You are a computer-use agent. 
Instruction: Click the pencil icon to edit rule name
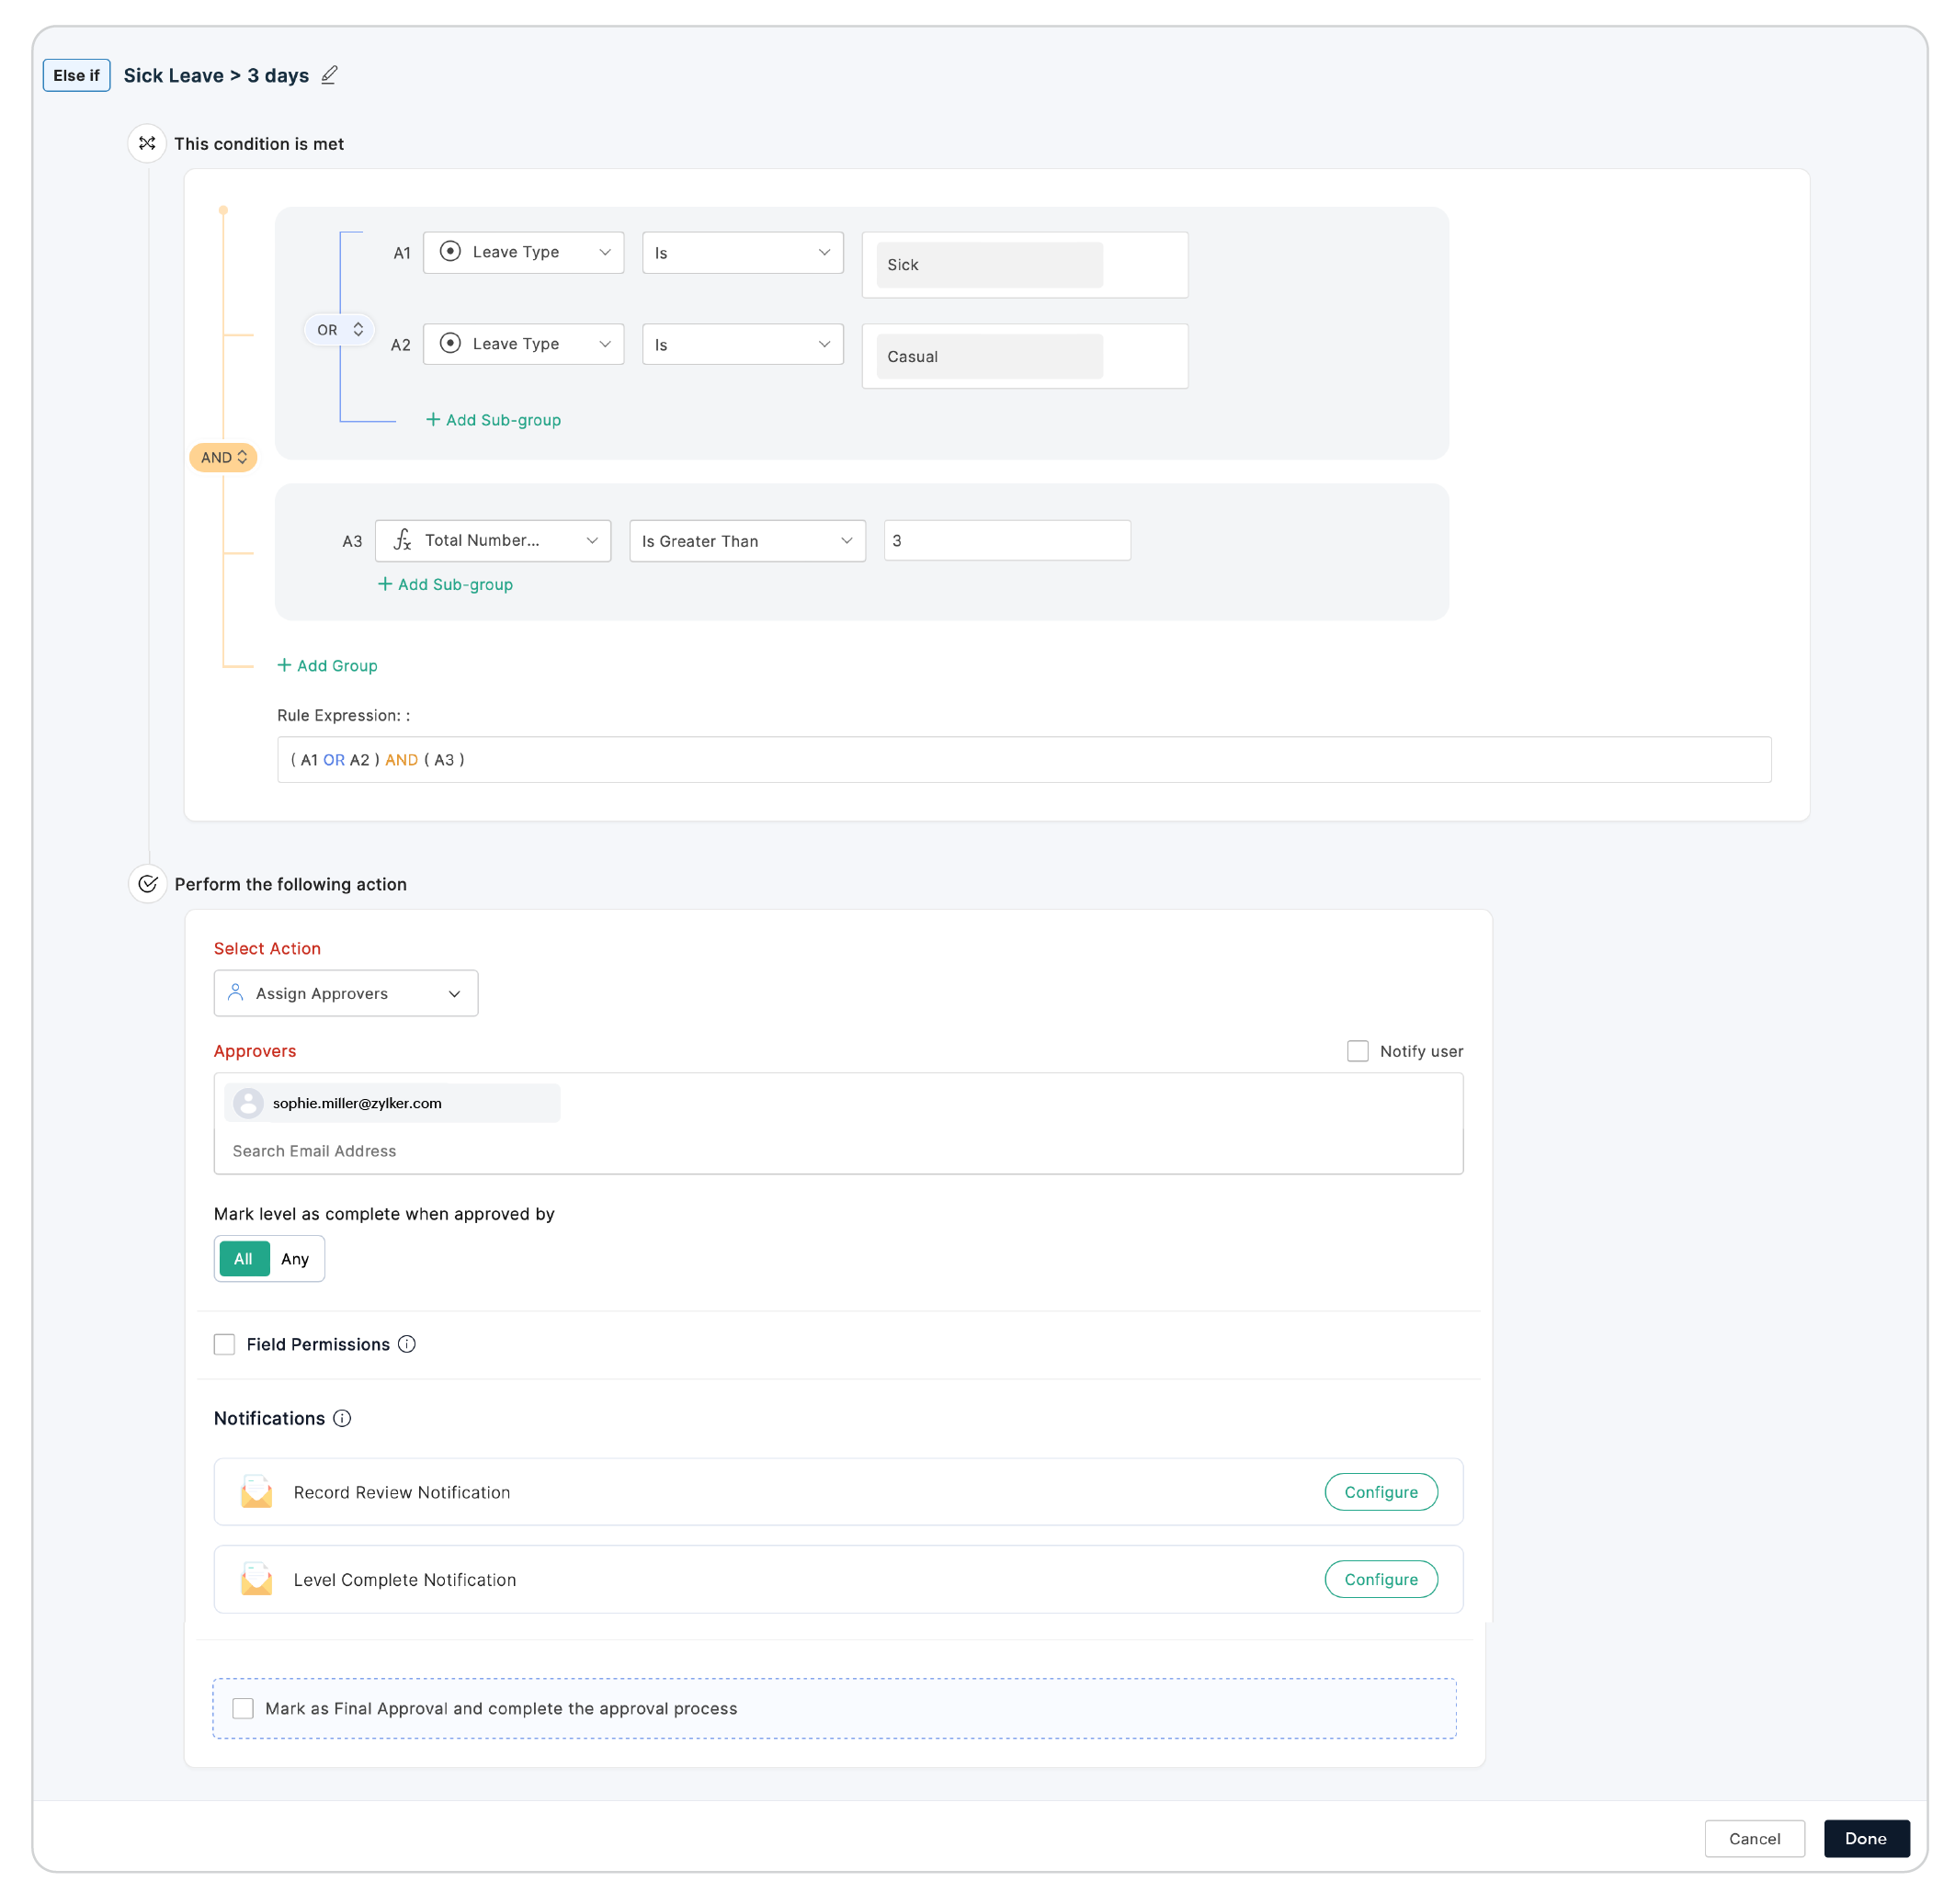[329, 75]
